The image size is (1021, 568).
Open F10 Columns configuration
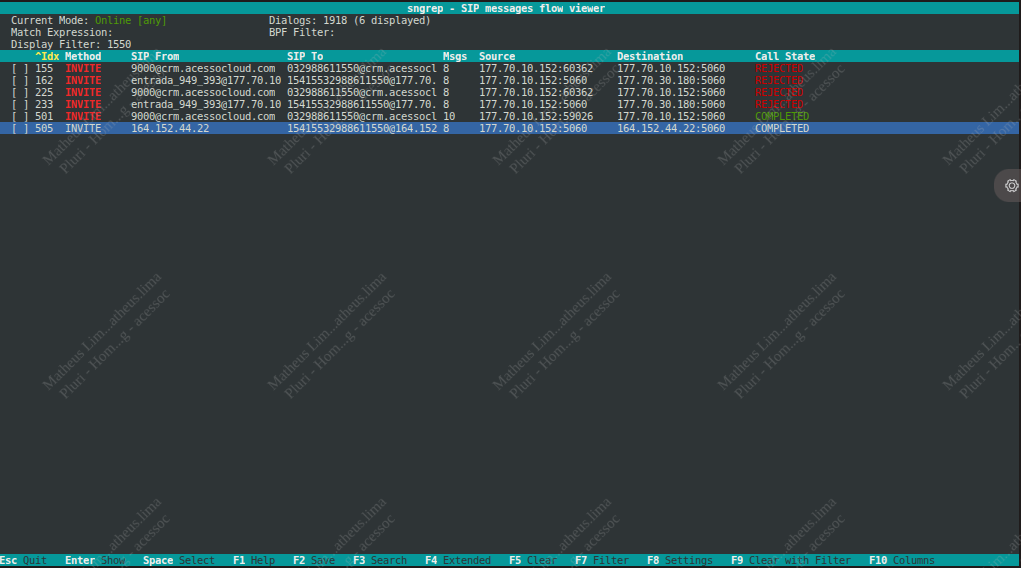901,561
